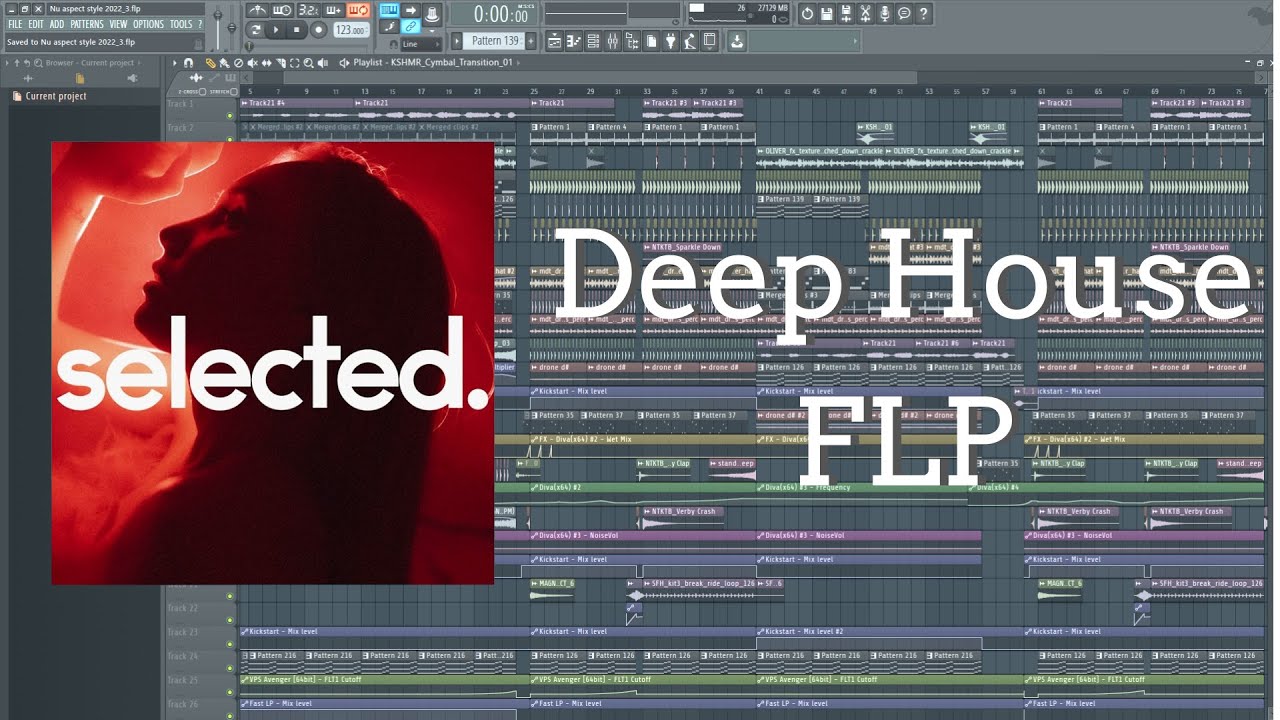Click the CPU and memory usage panel
Screen dimensions: 1280x720
point(738,14)
